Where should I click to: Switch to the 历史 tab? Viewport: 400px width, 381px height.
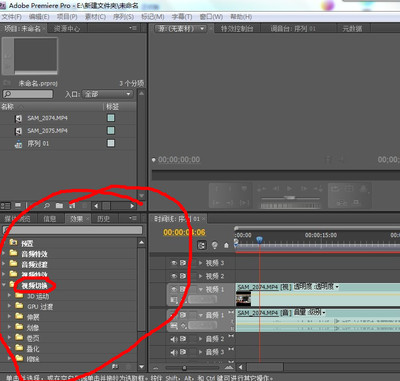[x=103, y=219]
